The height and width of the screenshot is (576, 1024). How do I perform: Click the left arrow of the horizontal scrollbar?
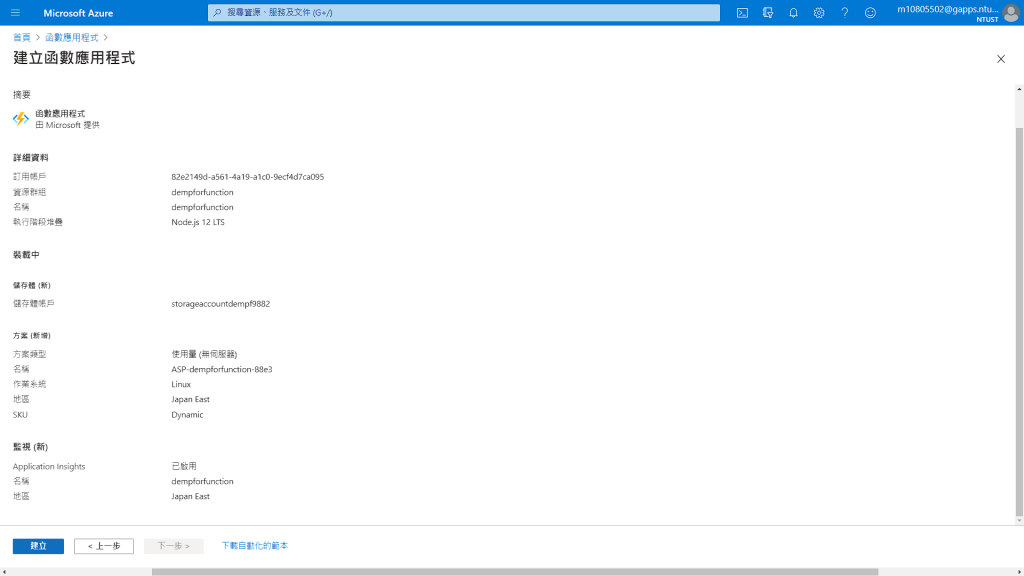click(5, 572)
